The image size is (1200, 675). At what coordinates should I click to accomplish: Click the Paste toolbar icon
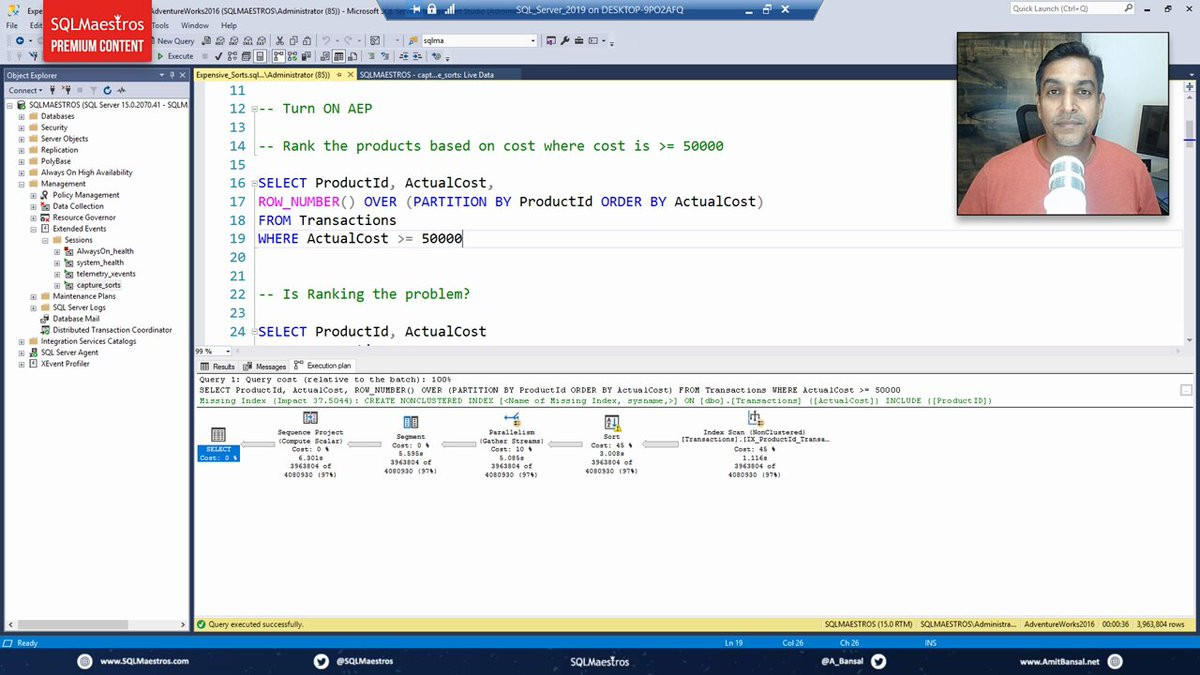click(x=307, y=41)
